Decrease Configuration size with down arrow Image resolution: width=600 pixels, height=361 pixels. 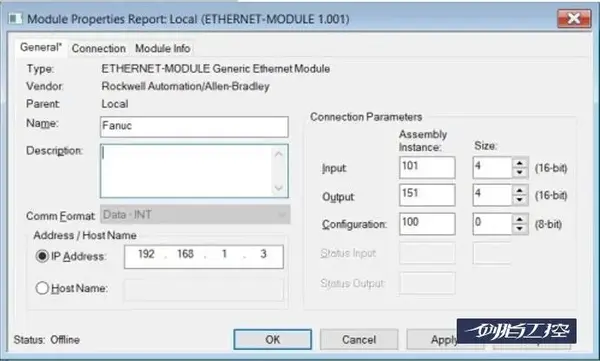pos(520,229)
